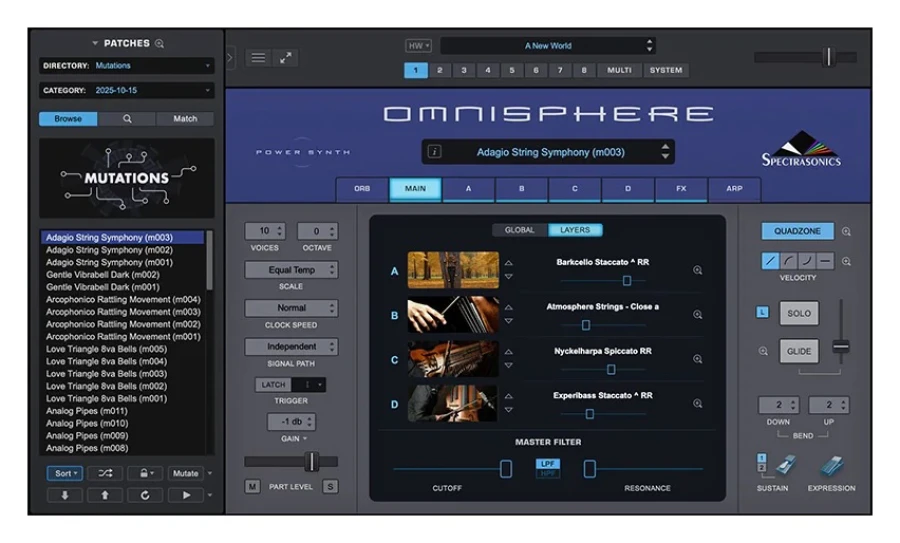Click the expand view arrows icon
900x543 pixels.
[x=285, y=57]
